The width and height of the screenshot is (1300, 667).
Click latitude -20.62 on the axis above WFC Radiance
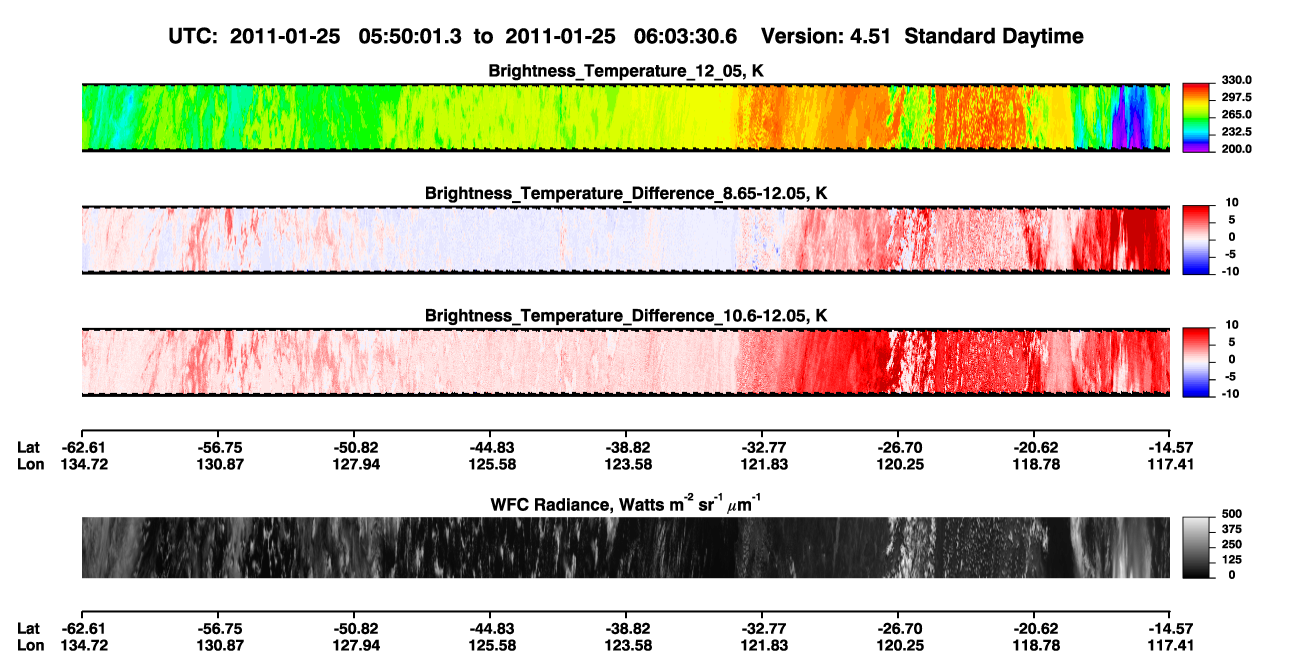click(x=1034, y=447)
